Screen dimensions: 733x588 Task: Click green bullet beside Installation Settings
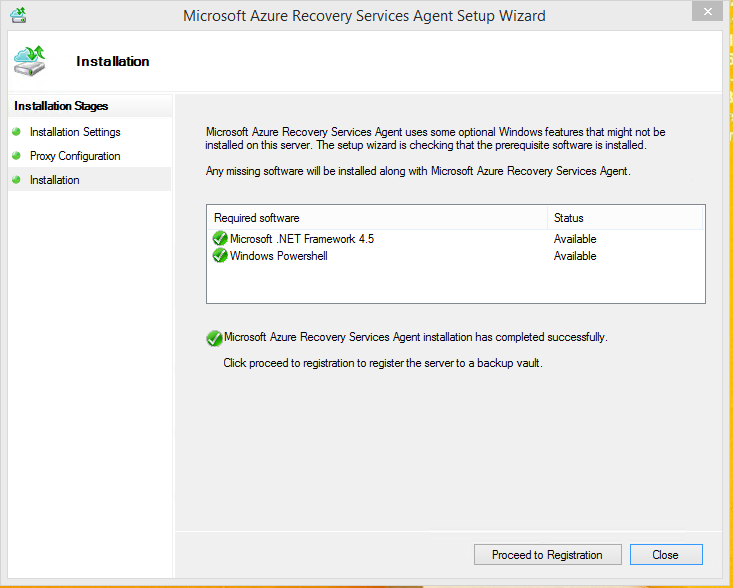click(x=16, y=132)
